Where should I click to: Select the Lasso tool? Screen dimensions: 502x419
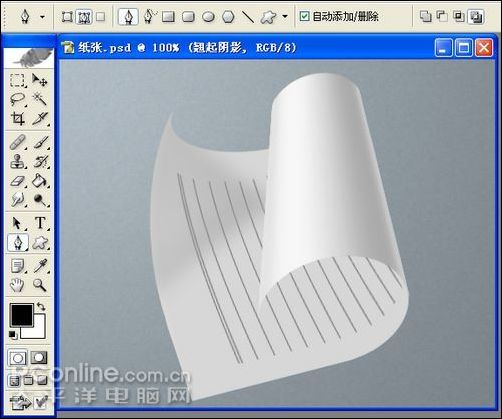coord(17,99)
